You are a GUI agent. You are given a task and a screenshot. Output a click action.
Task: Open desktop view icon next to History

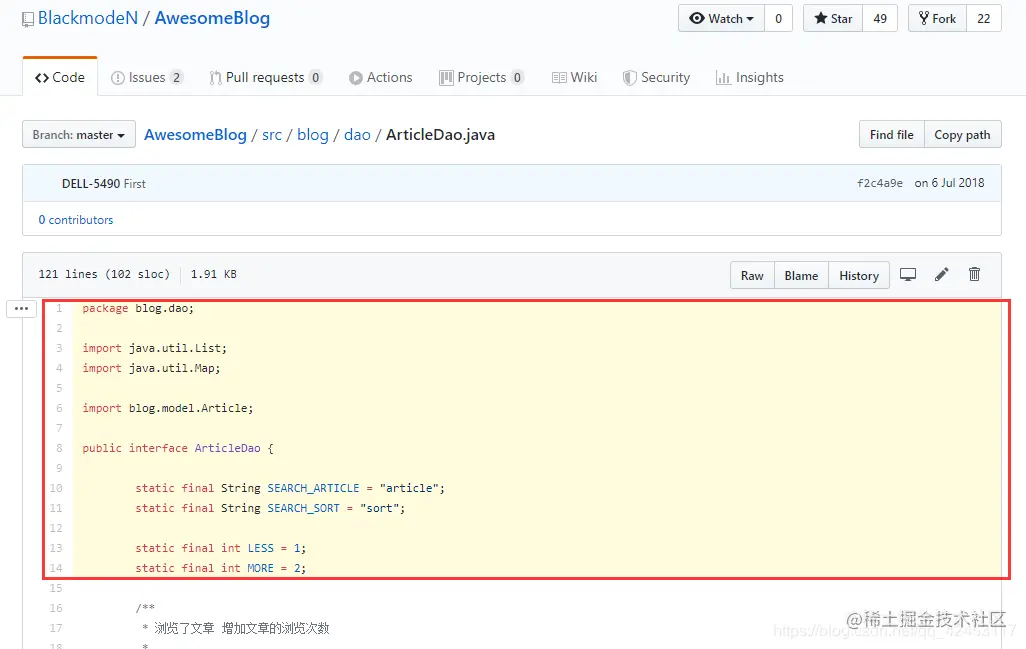pos(908,275)
